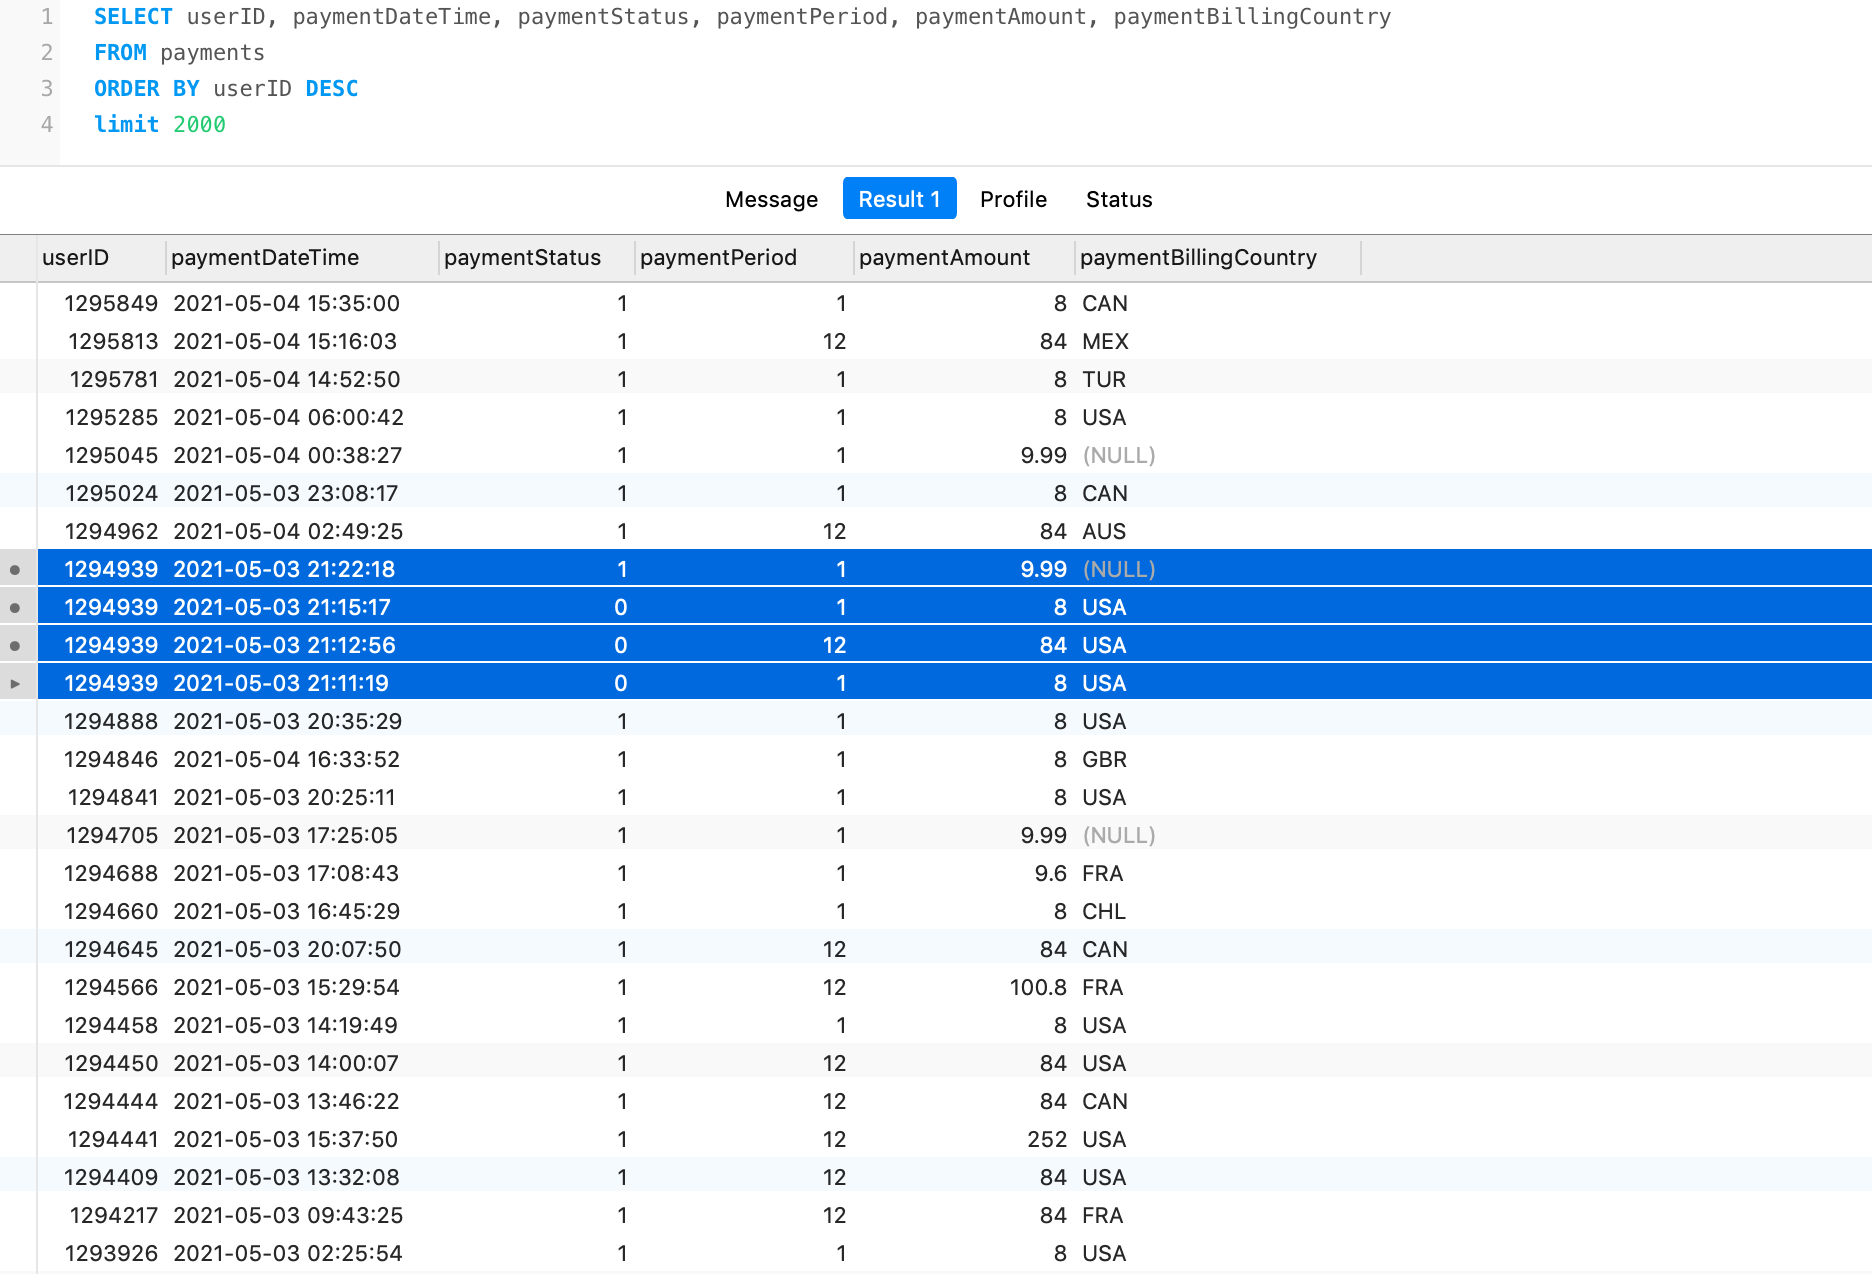Open the Profile tab
Screen dimensions: 1872x1274
1013,199
